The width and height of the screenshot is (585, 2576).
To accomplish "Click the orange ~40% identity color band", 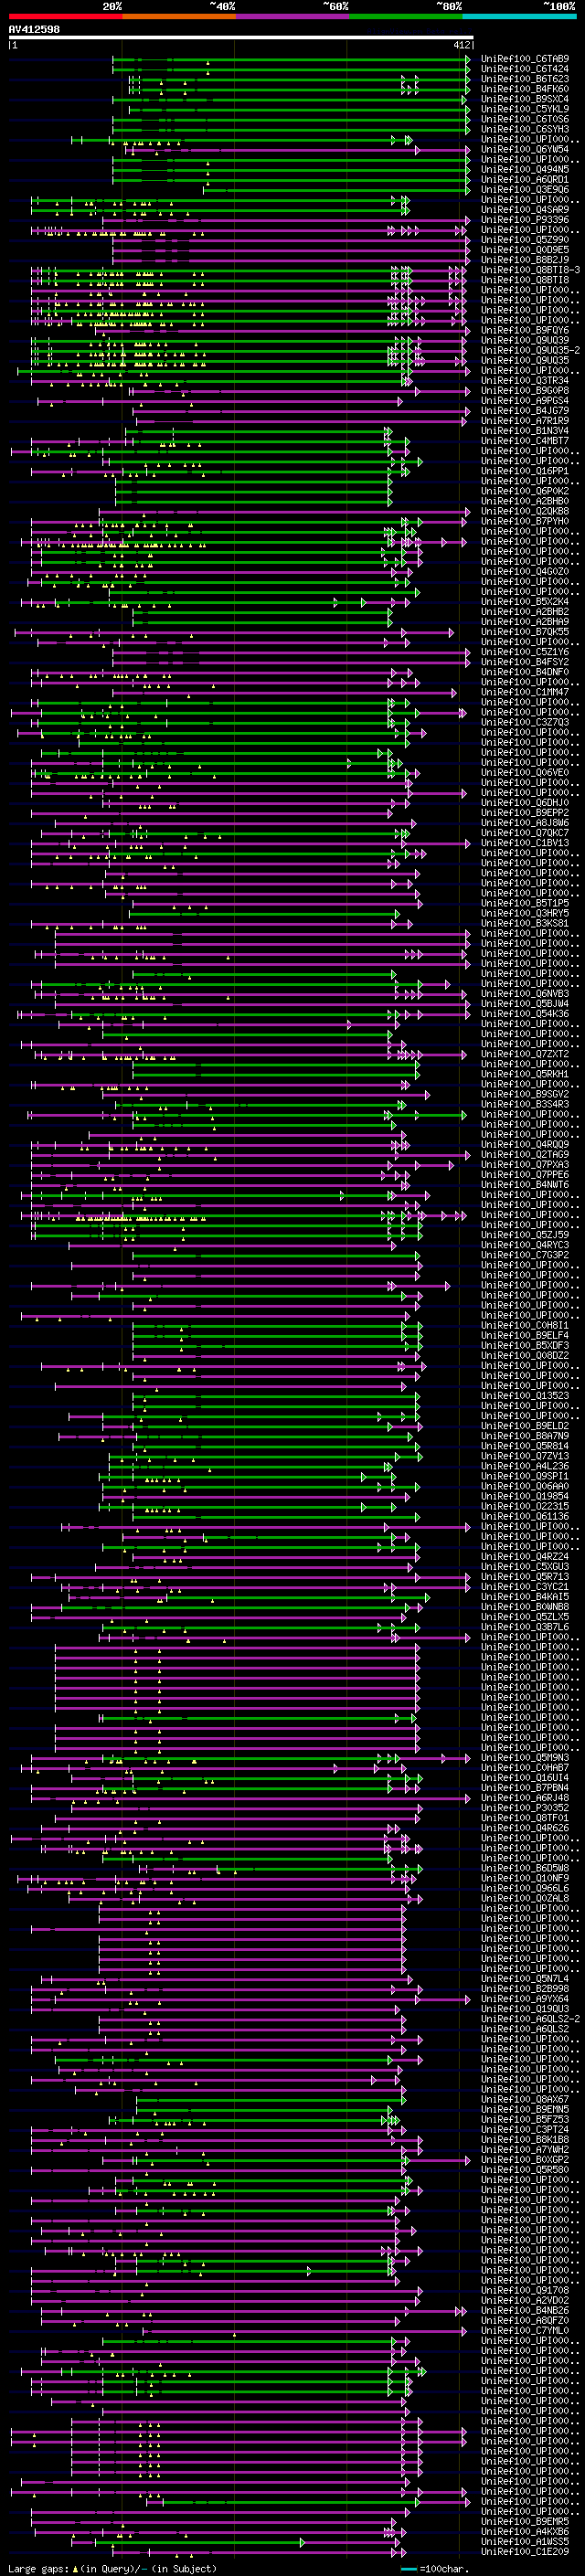I will (179, 16).
